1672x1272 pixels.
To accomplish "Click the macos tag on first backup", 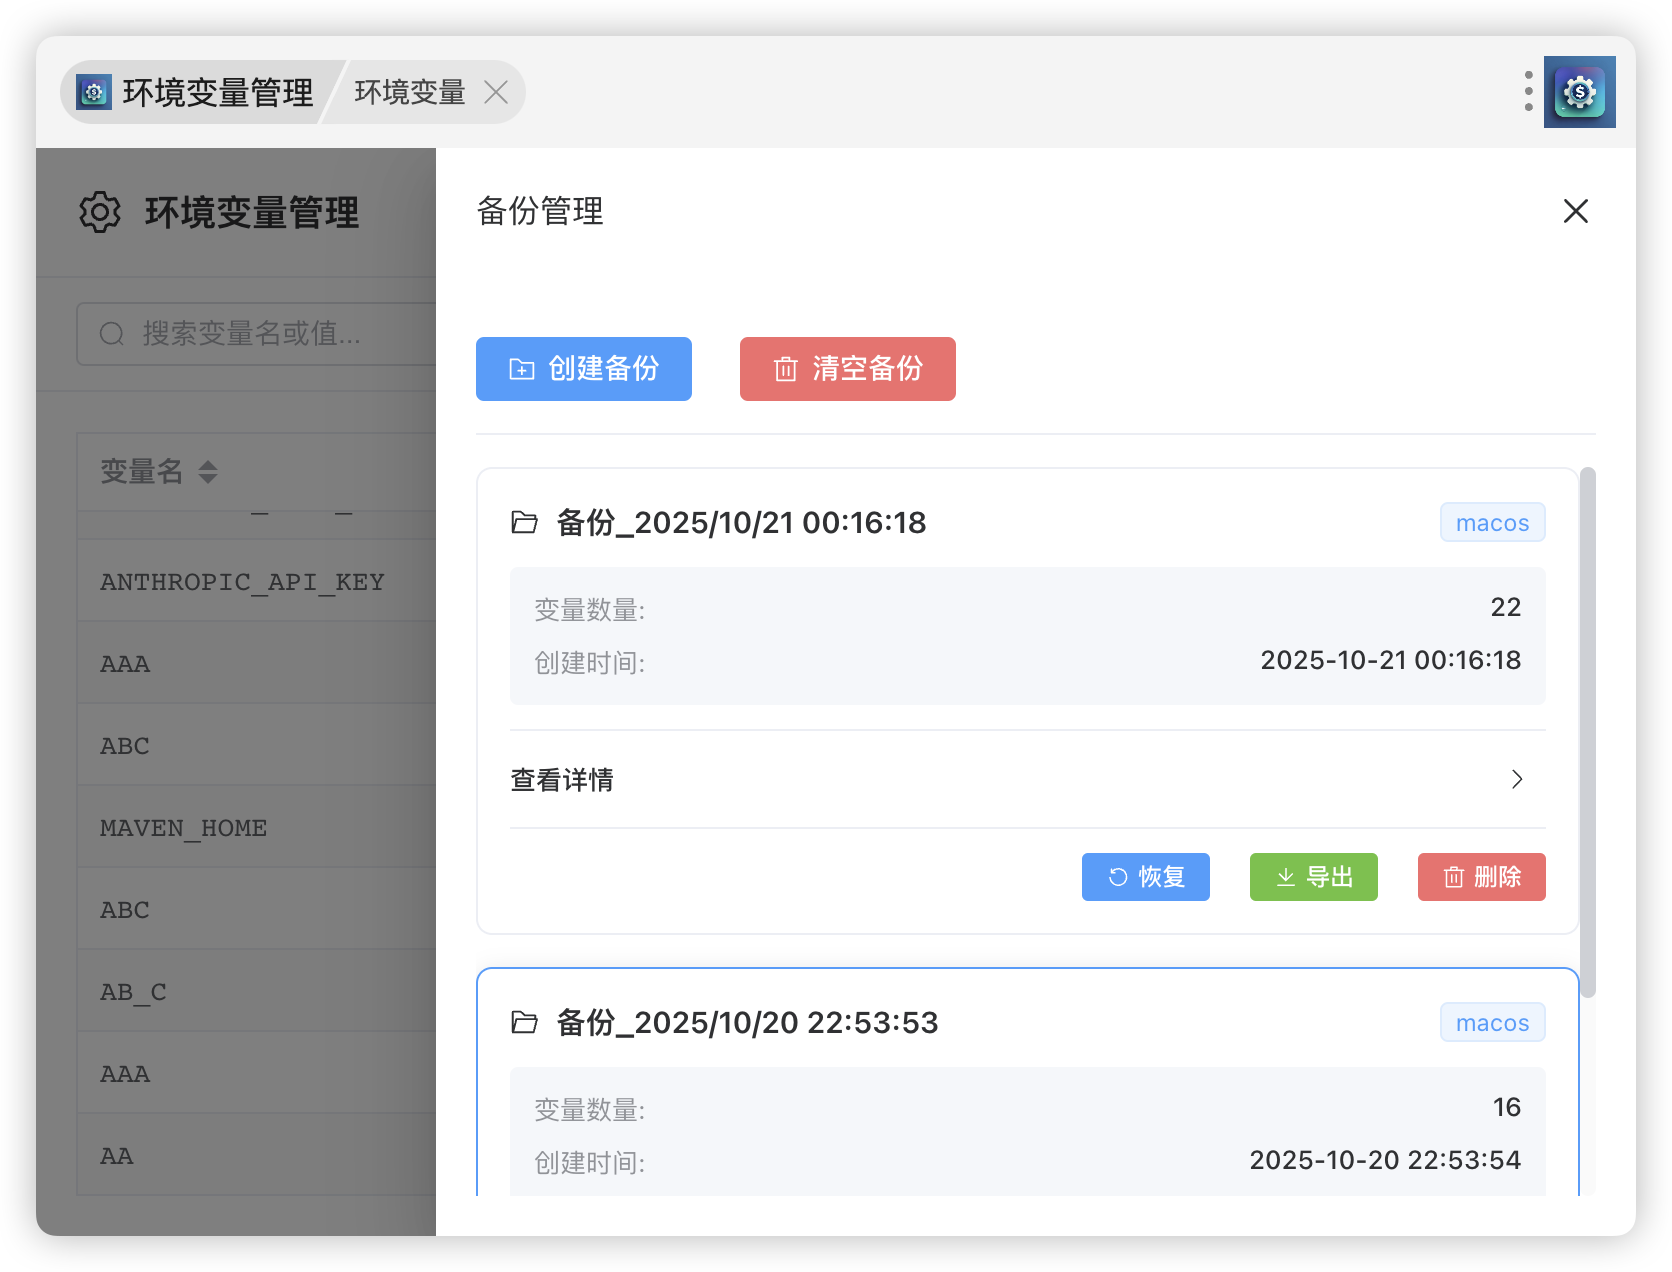I will pyautogui.click(x=1492, y=523).
